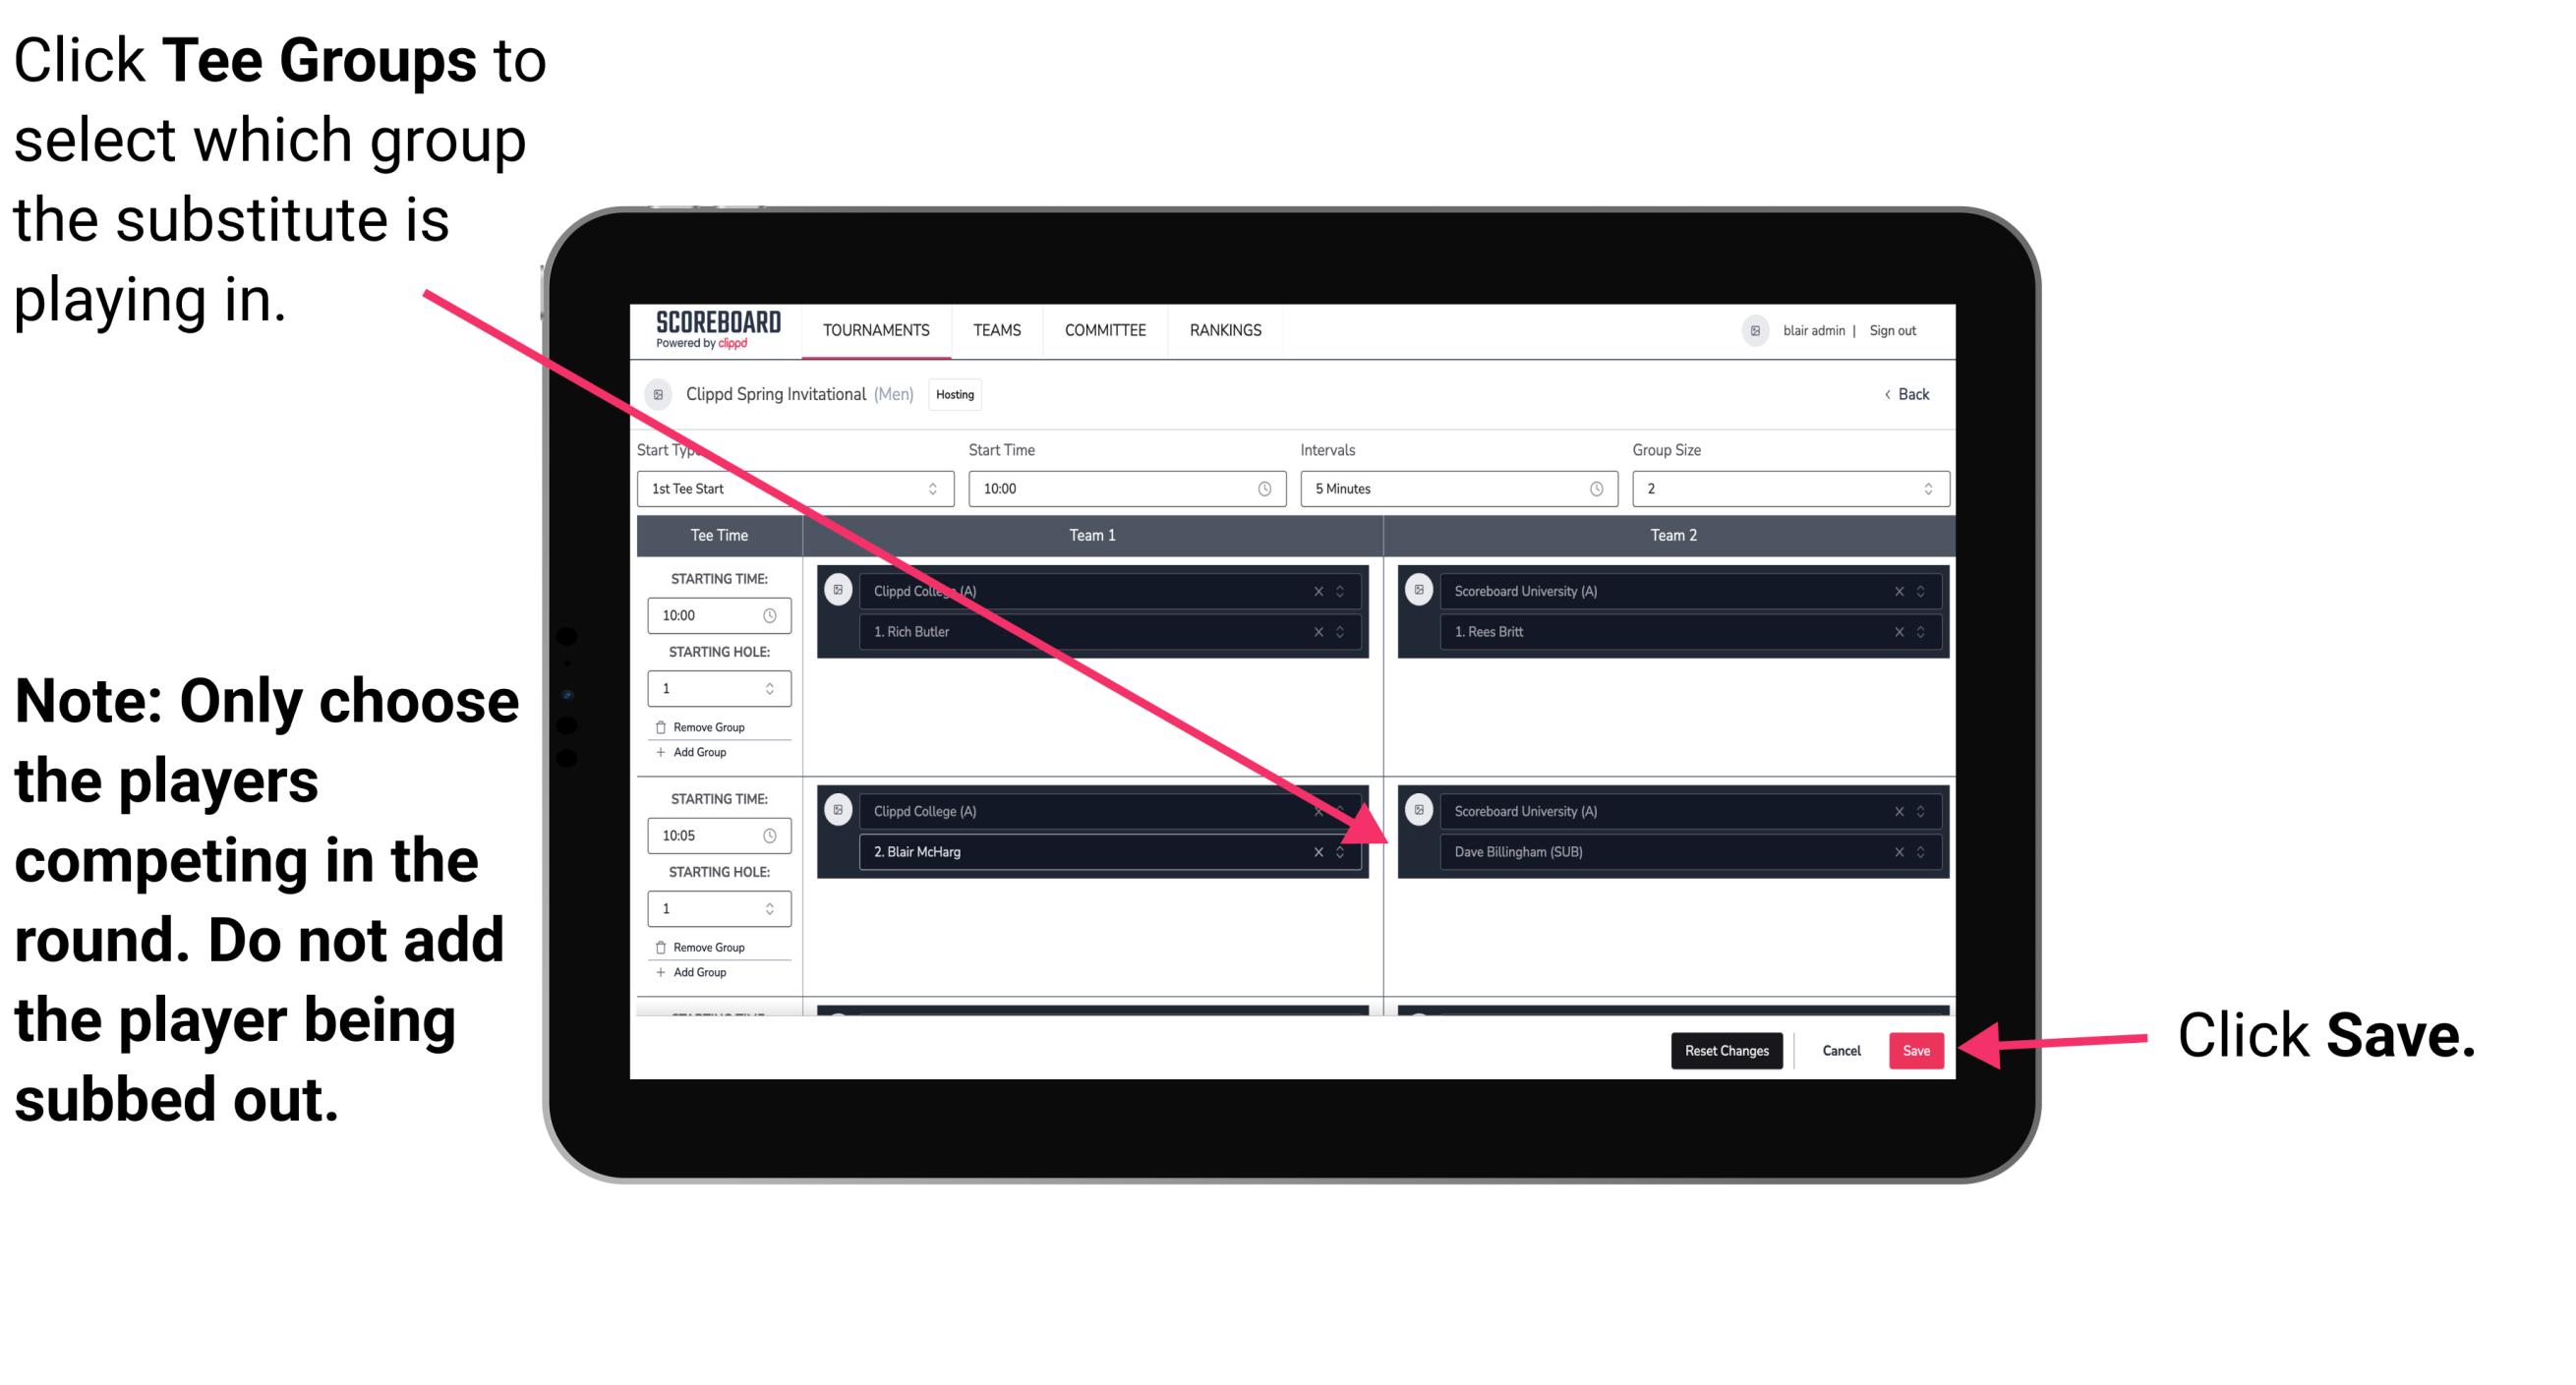Click the X icon next to Rich Butler
This screenshot has height=1385, width=2576.
(x=1327, y=631)
